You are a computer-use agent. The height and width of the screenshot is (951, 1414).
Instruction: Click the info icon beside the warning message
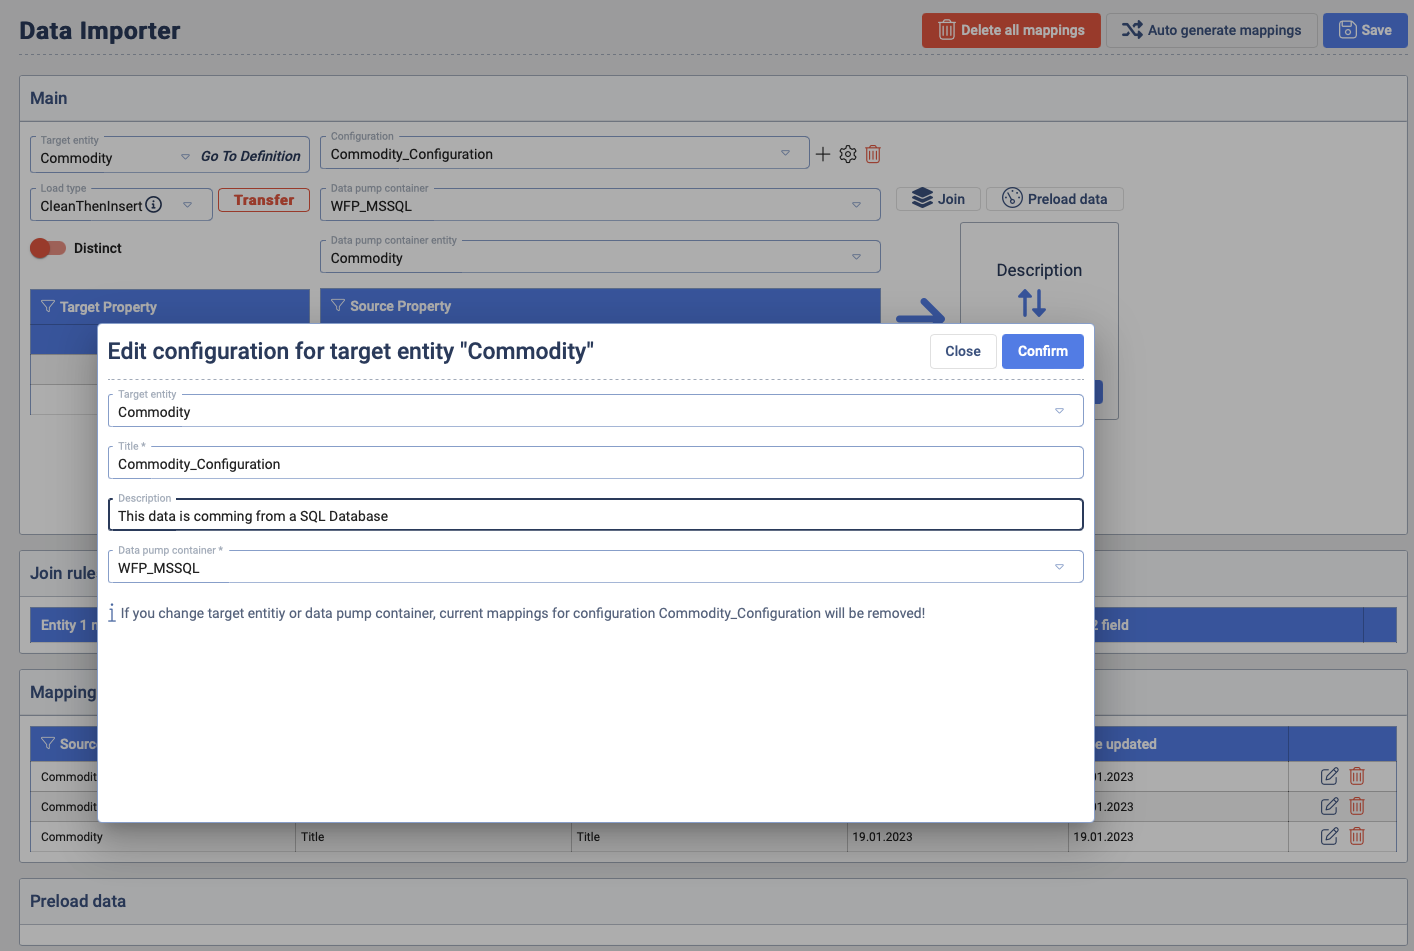(112, 613)
